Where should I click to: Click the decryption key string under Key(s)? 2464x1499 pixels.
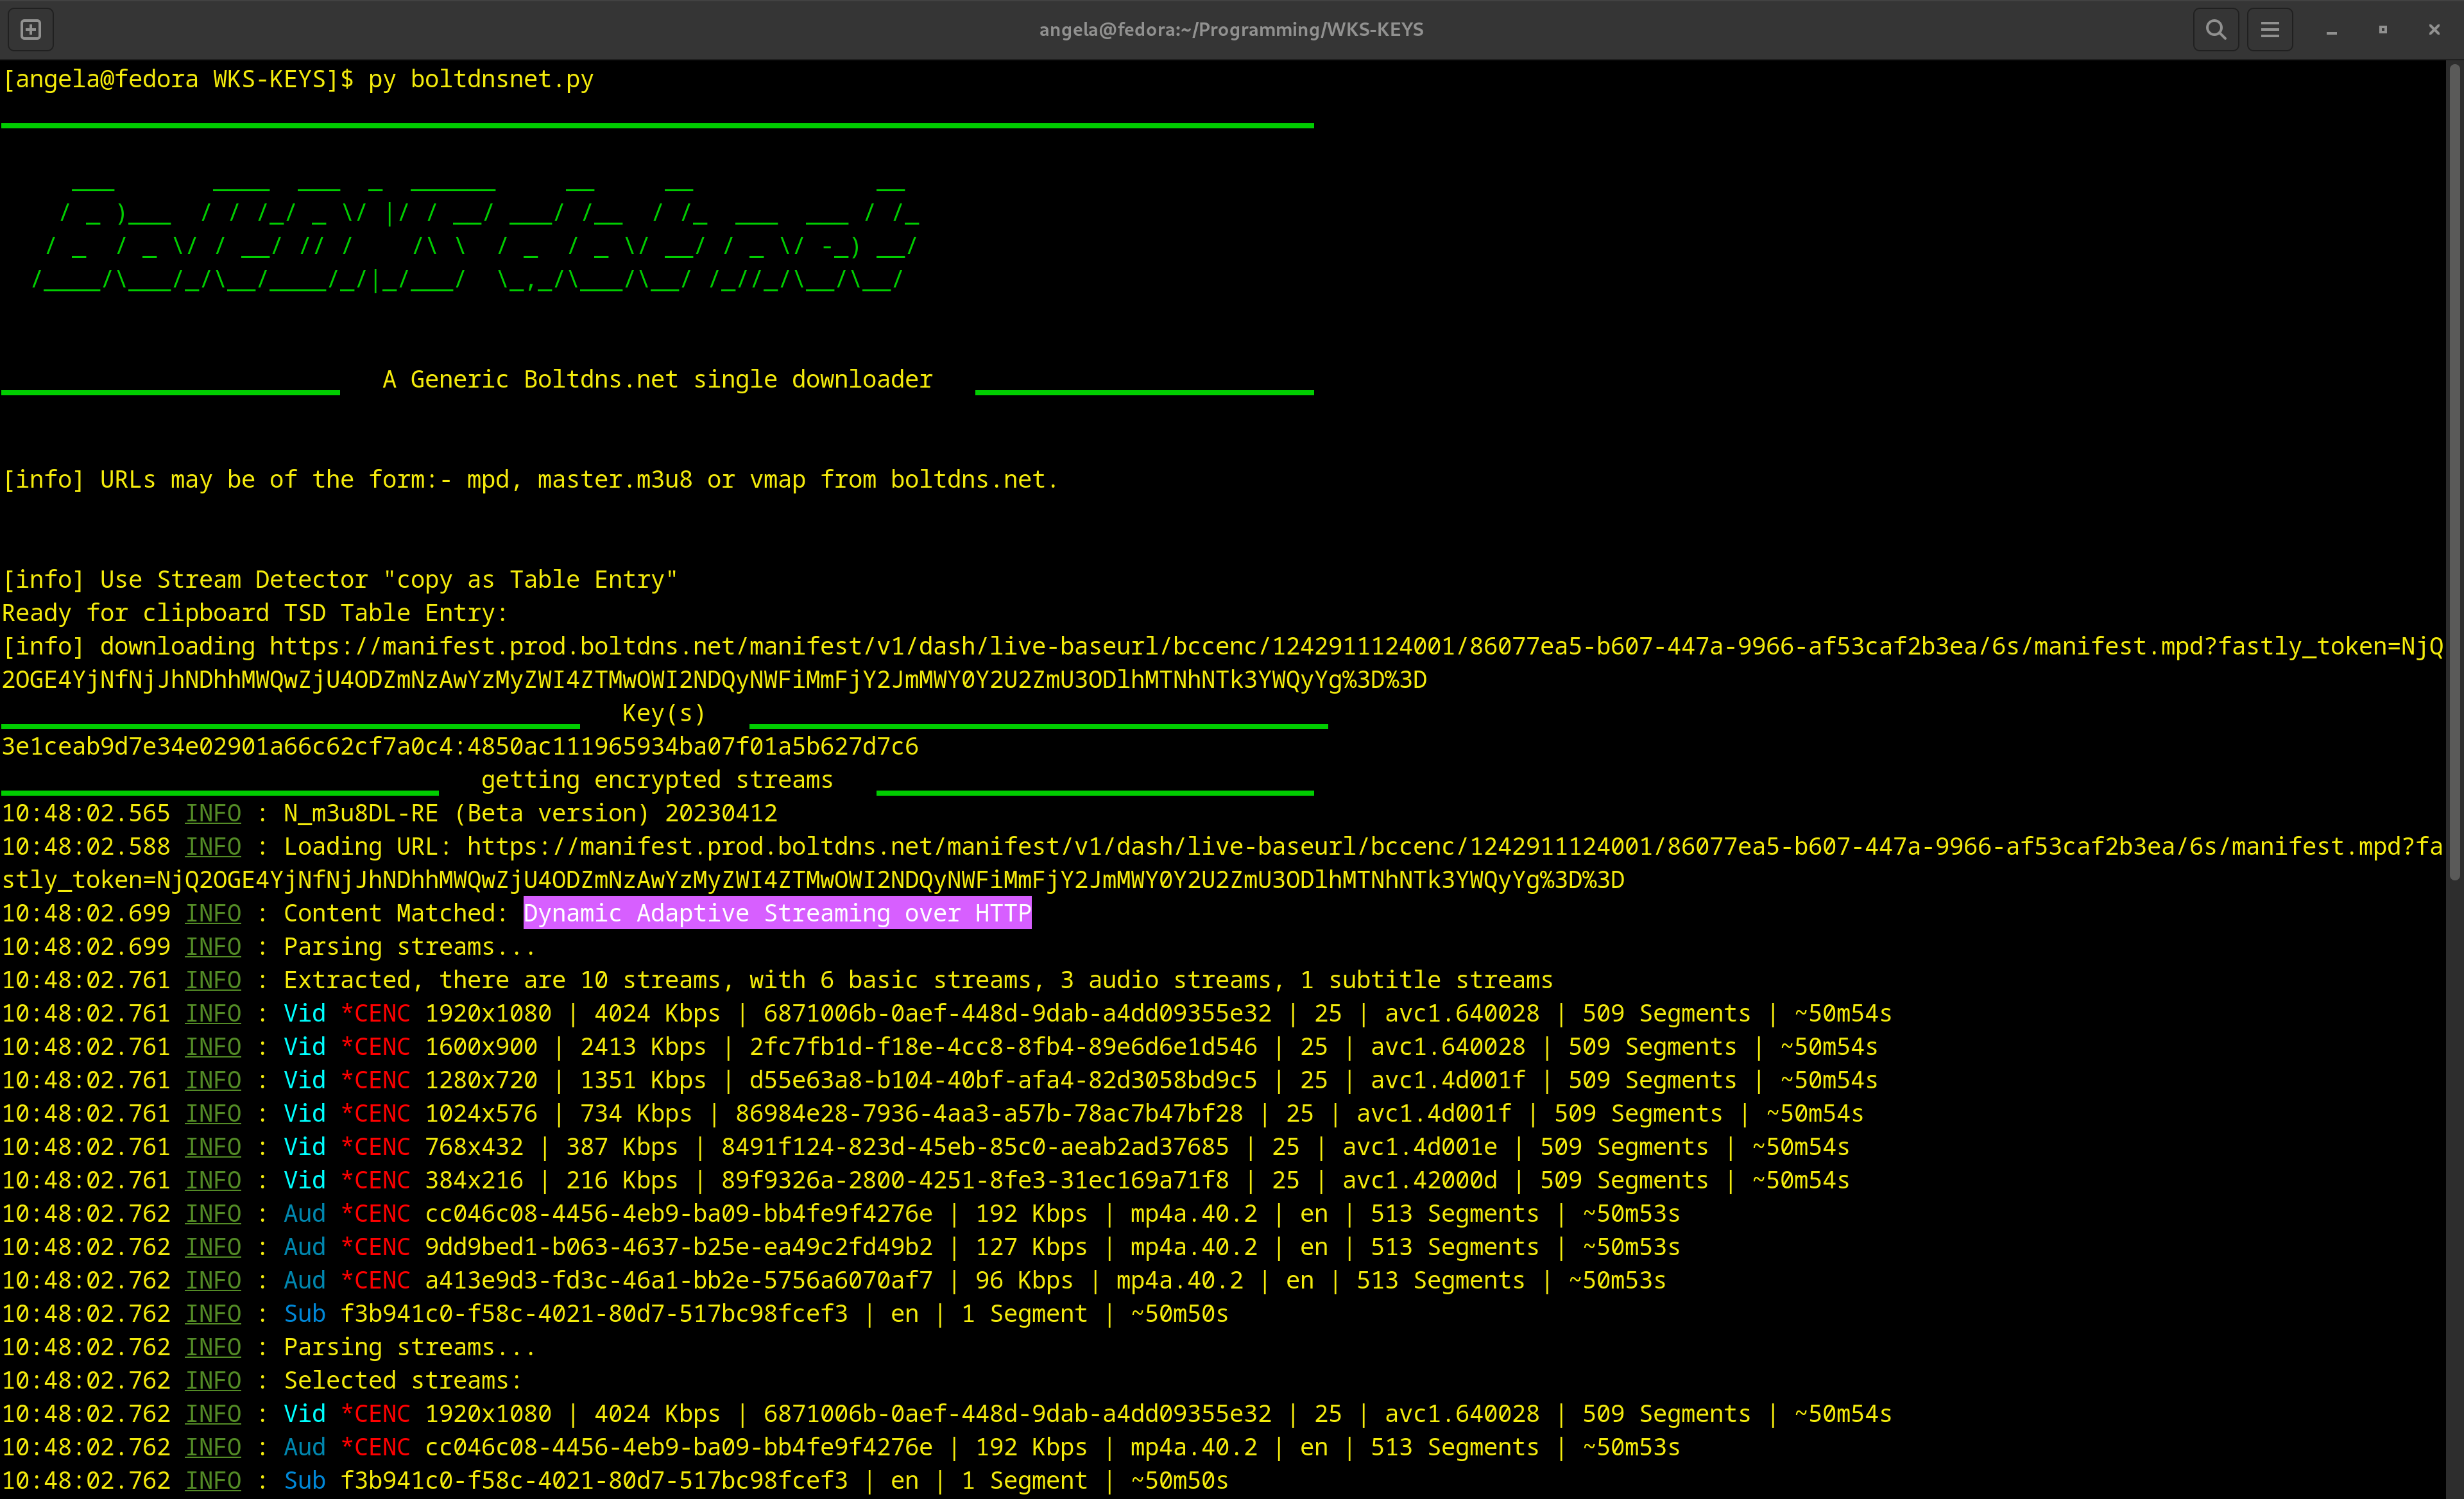point(460,747)
